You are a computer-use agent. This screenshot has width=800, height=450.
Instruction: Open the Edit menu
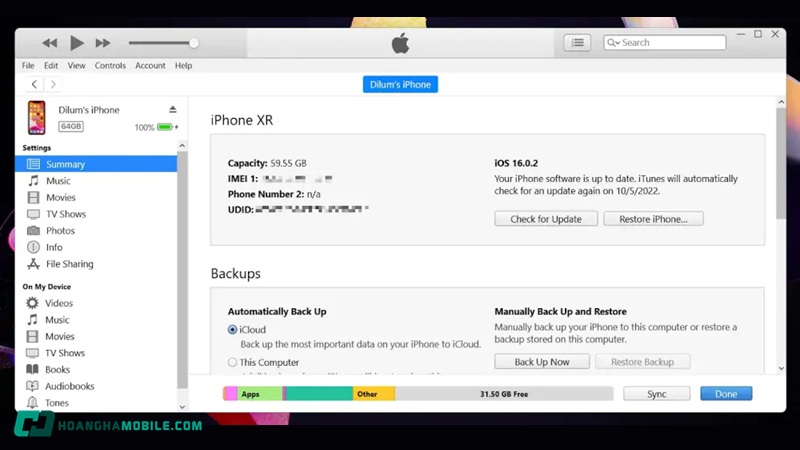[51, 65]
